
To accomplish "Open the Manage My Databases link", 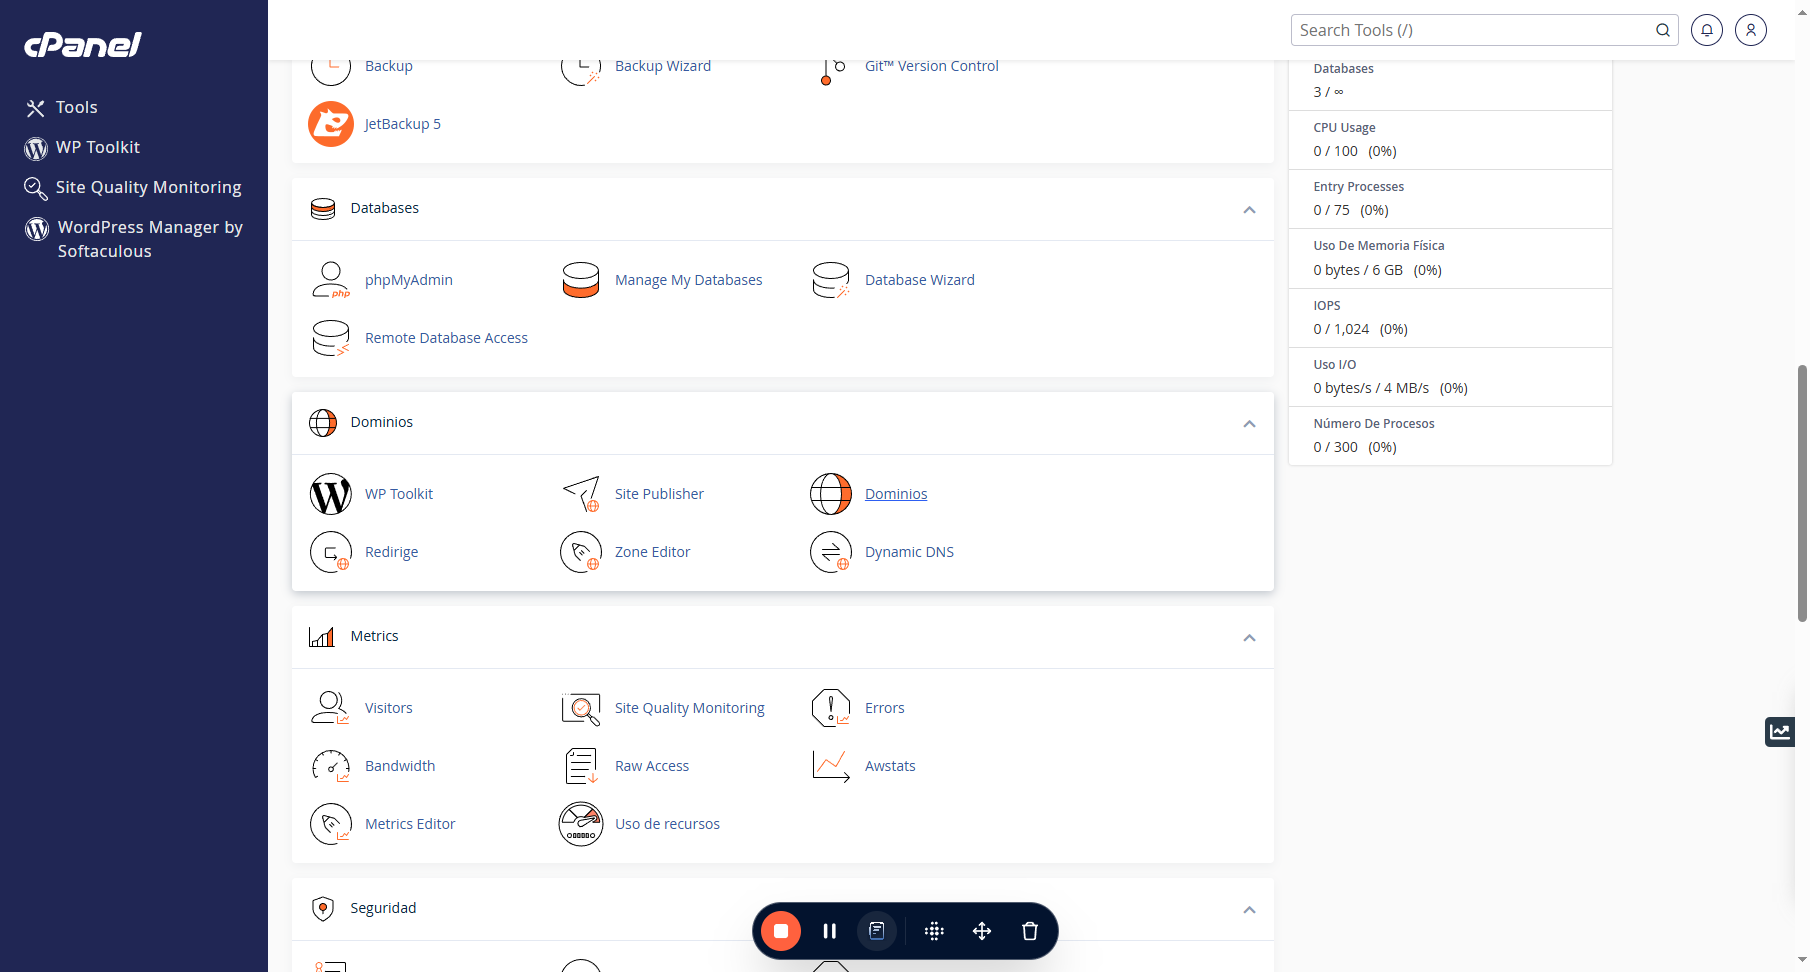I will click(688, 280).
